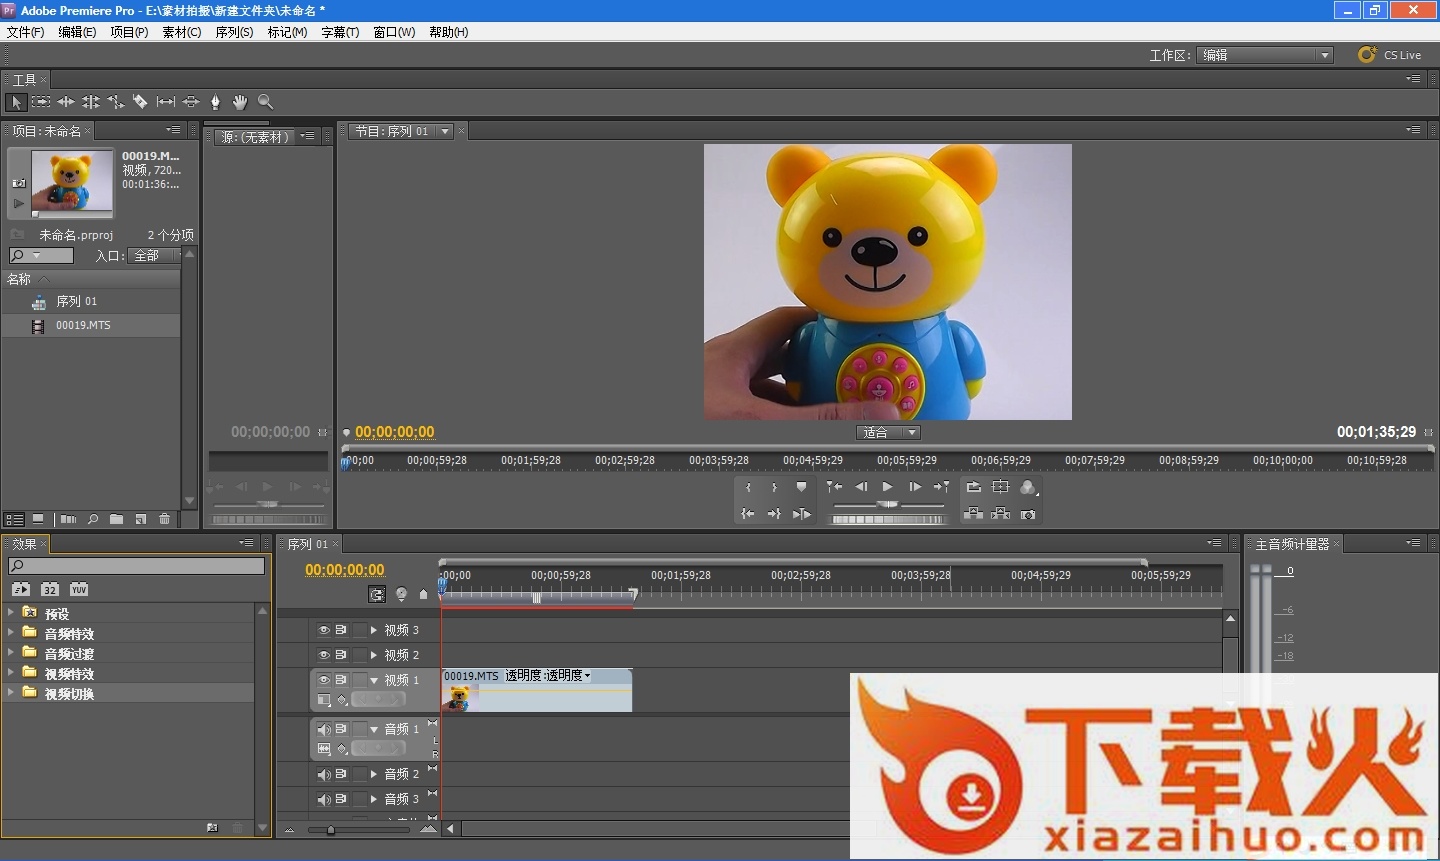The height and width of the screenshot is (861, 1440).
Task: Click the Set Unnumbered Marker button
Action: click(x=801, y=487)
